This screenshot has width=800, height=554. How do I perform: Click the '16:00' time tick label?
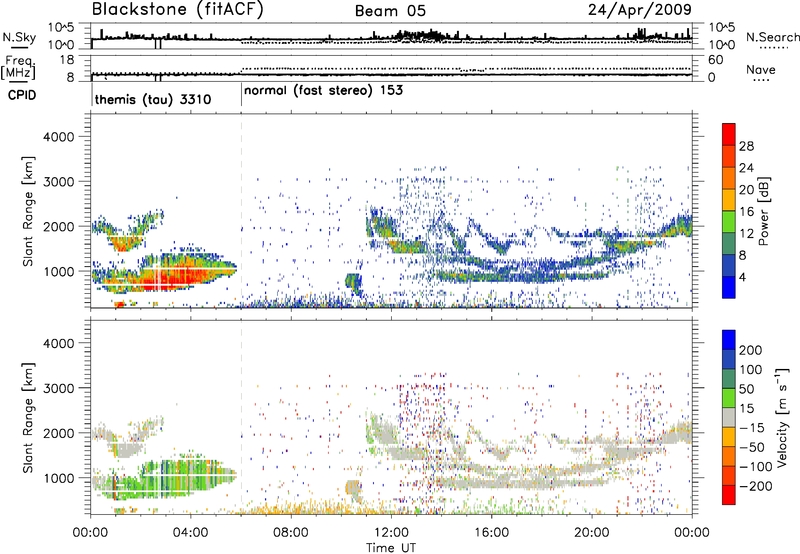pyautogui.click(x=491, y=533)
